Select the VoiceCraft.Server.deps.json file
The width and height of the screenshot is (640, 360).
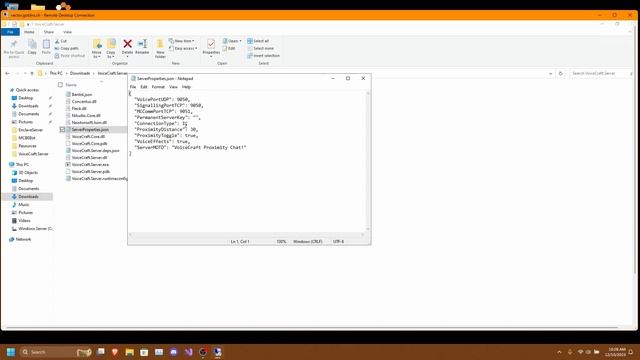pos(96,151)
